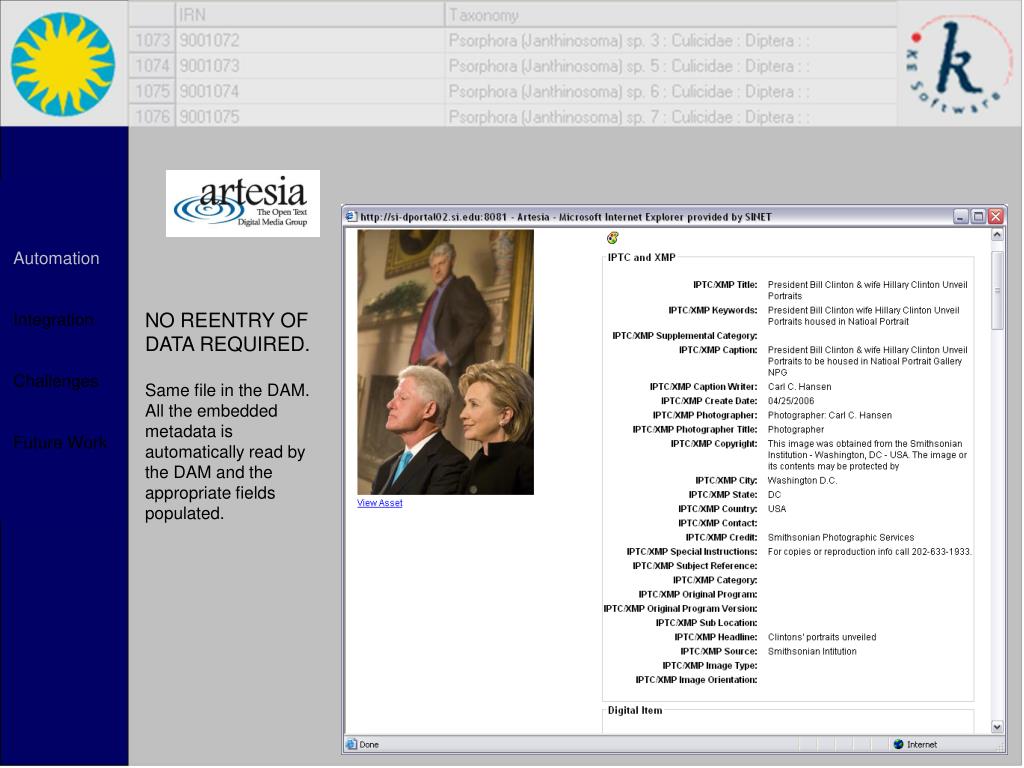Image resolution: width=1024 pixels, height=768 pixels.
Task: Click the IPTC/XMP Photographer Title label
Action: pyautogui.click(x=695, y=430)
